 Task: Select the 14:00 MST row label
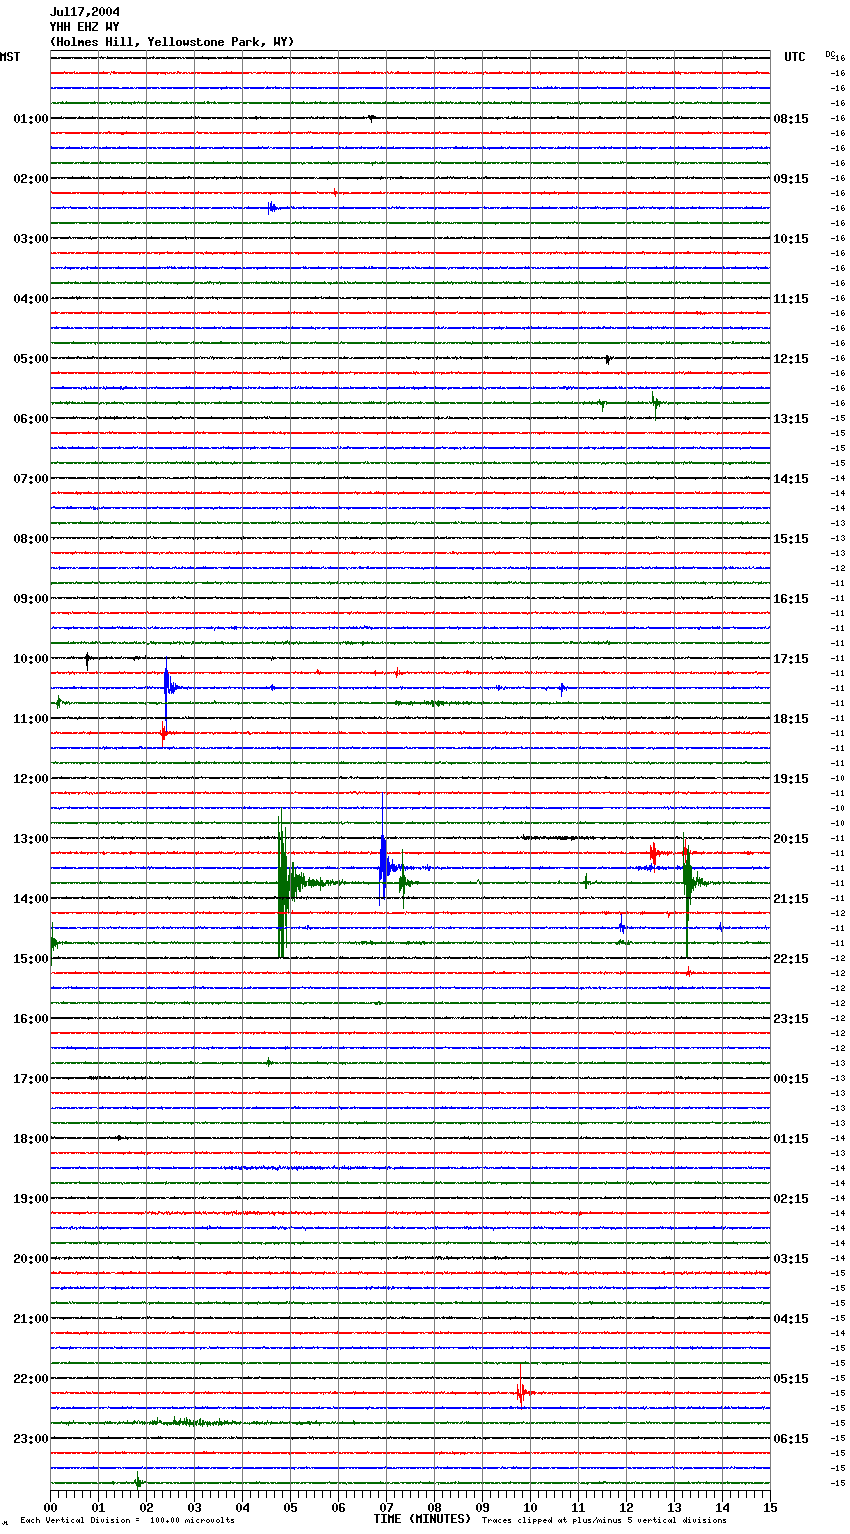click(x=31, y=899)
